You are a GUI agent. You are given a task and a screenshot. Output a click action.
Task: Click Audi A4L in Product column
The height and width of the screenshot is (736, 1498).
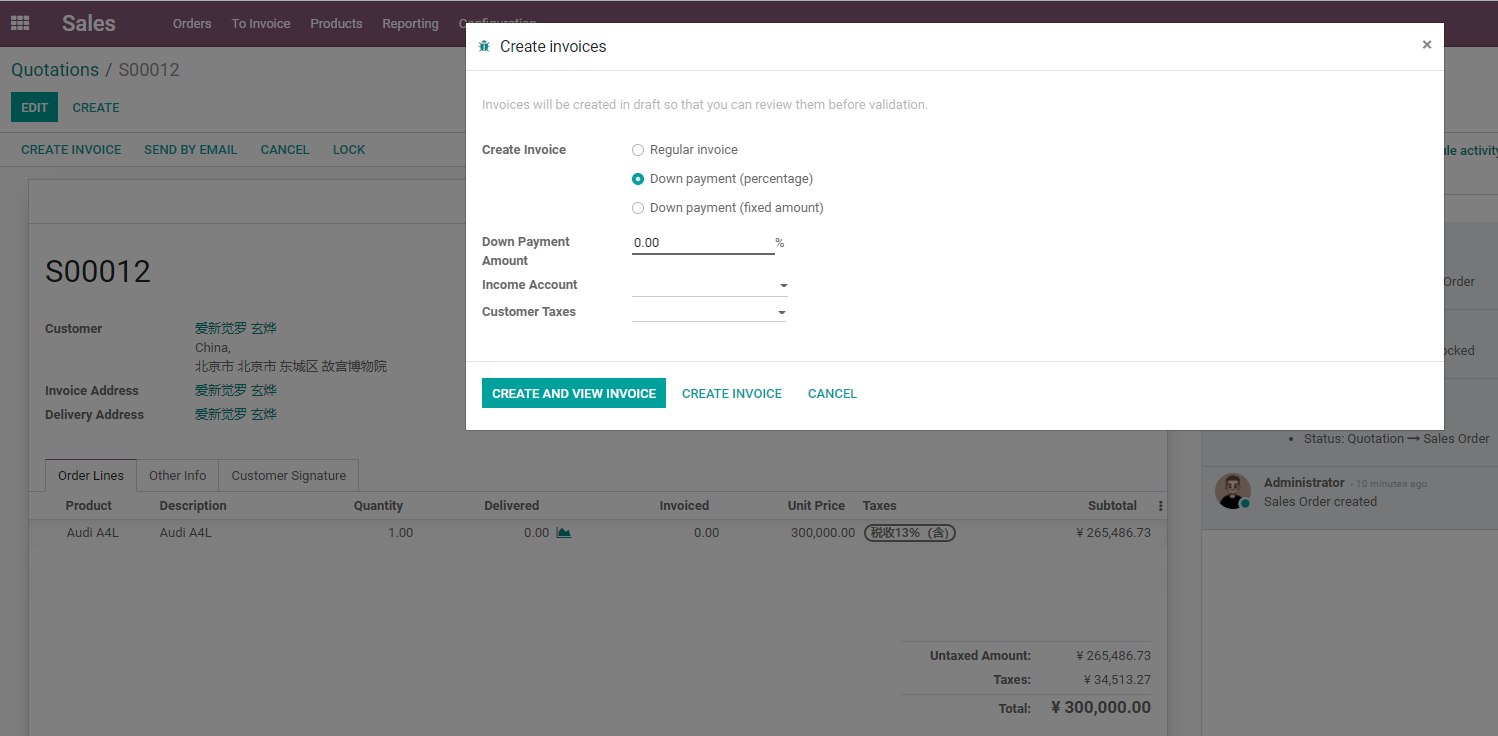pyautogui.click(x=93, y=533)
